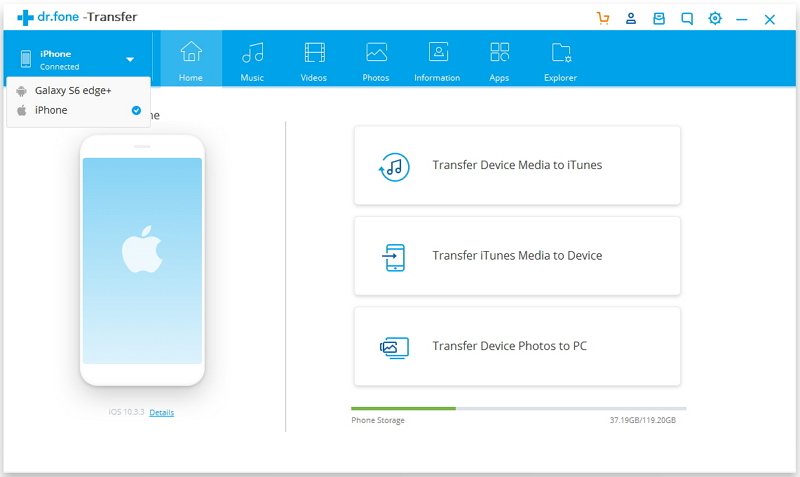Click Transfer Device Media to iTunes
This screenshot has height=477, width=800.
517,165
